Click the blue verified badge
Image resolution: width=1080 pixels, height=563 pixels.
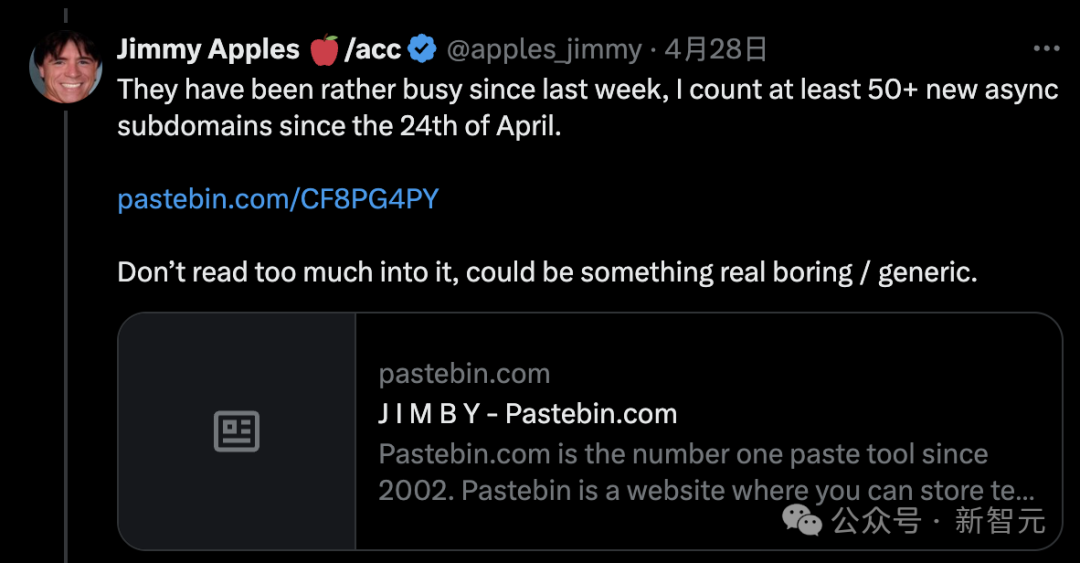click(x=422, y=49)
